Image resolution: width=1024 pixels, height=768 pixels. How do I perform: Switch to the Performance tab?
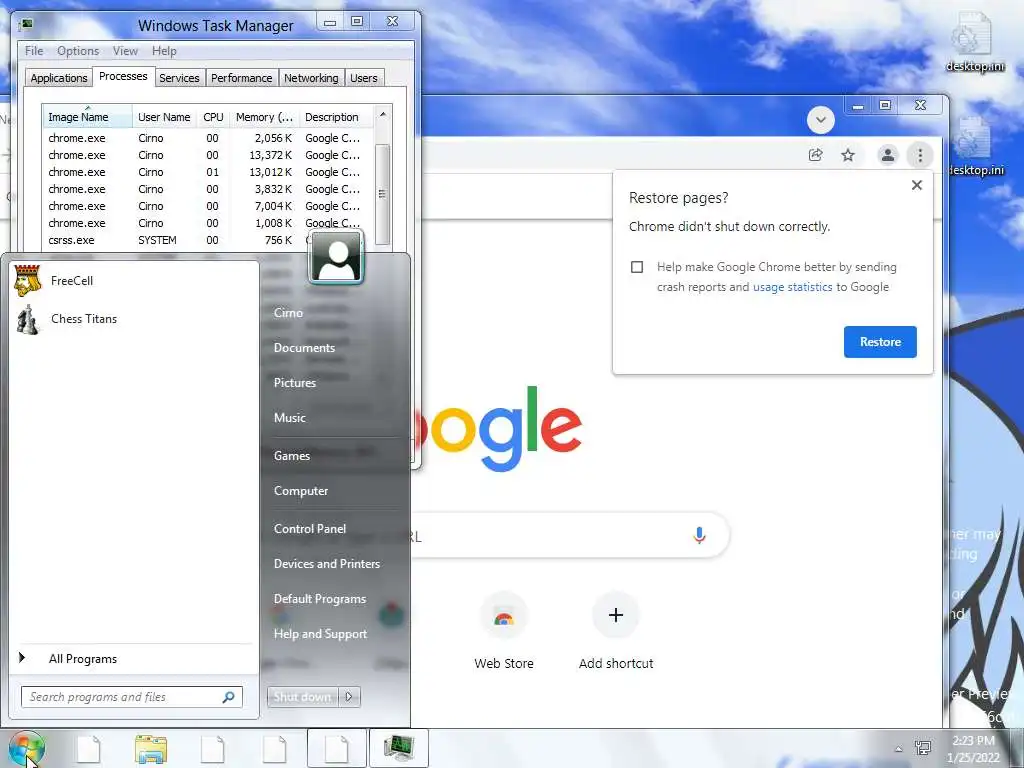[x=242, y=78]
